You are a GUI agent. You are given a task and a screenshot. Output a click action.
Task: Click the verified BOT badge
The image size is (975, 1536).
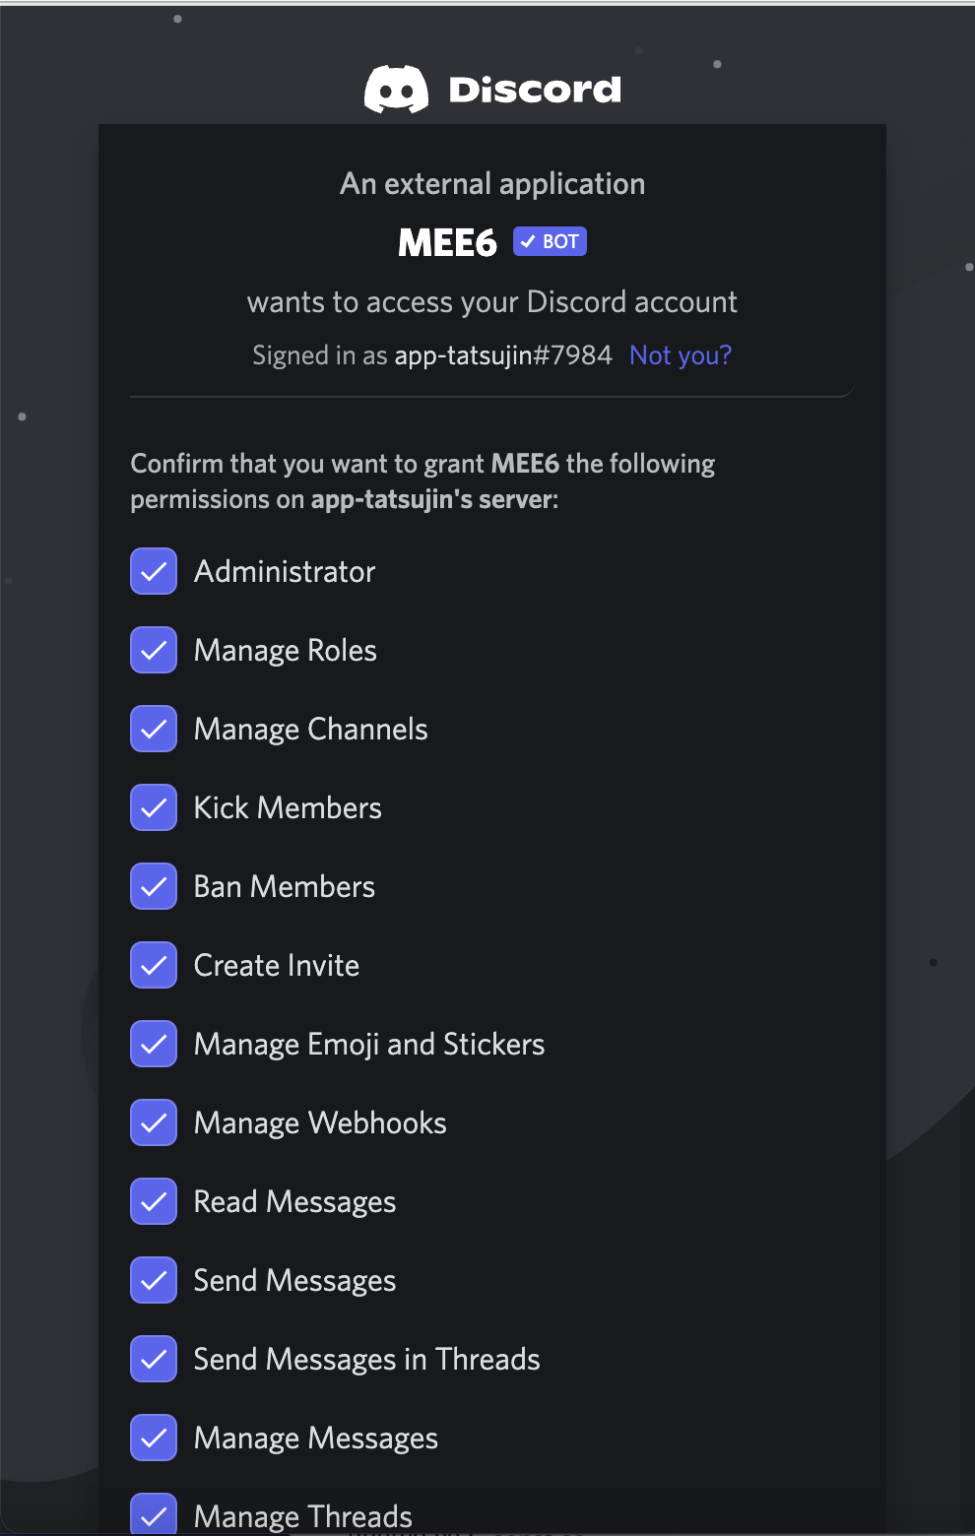[550, 242]
